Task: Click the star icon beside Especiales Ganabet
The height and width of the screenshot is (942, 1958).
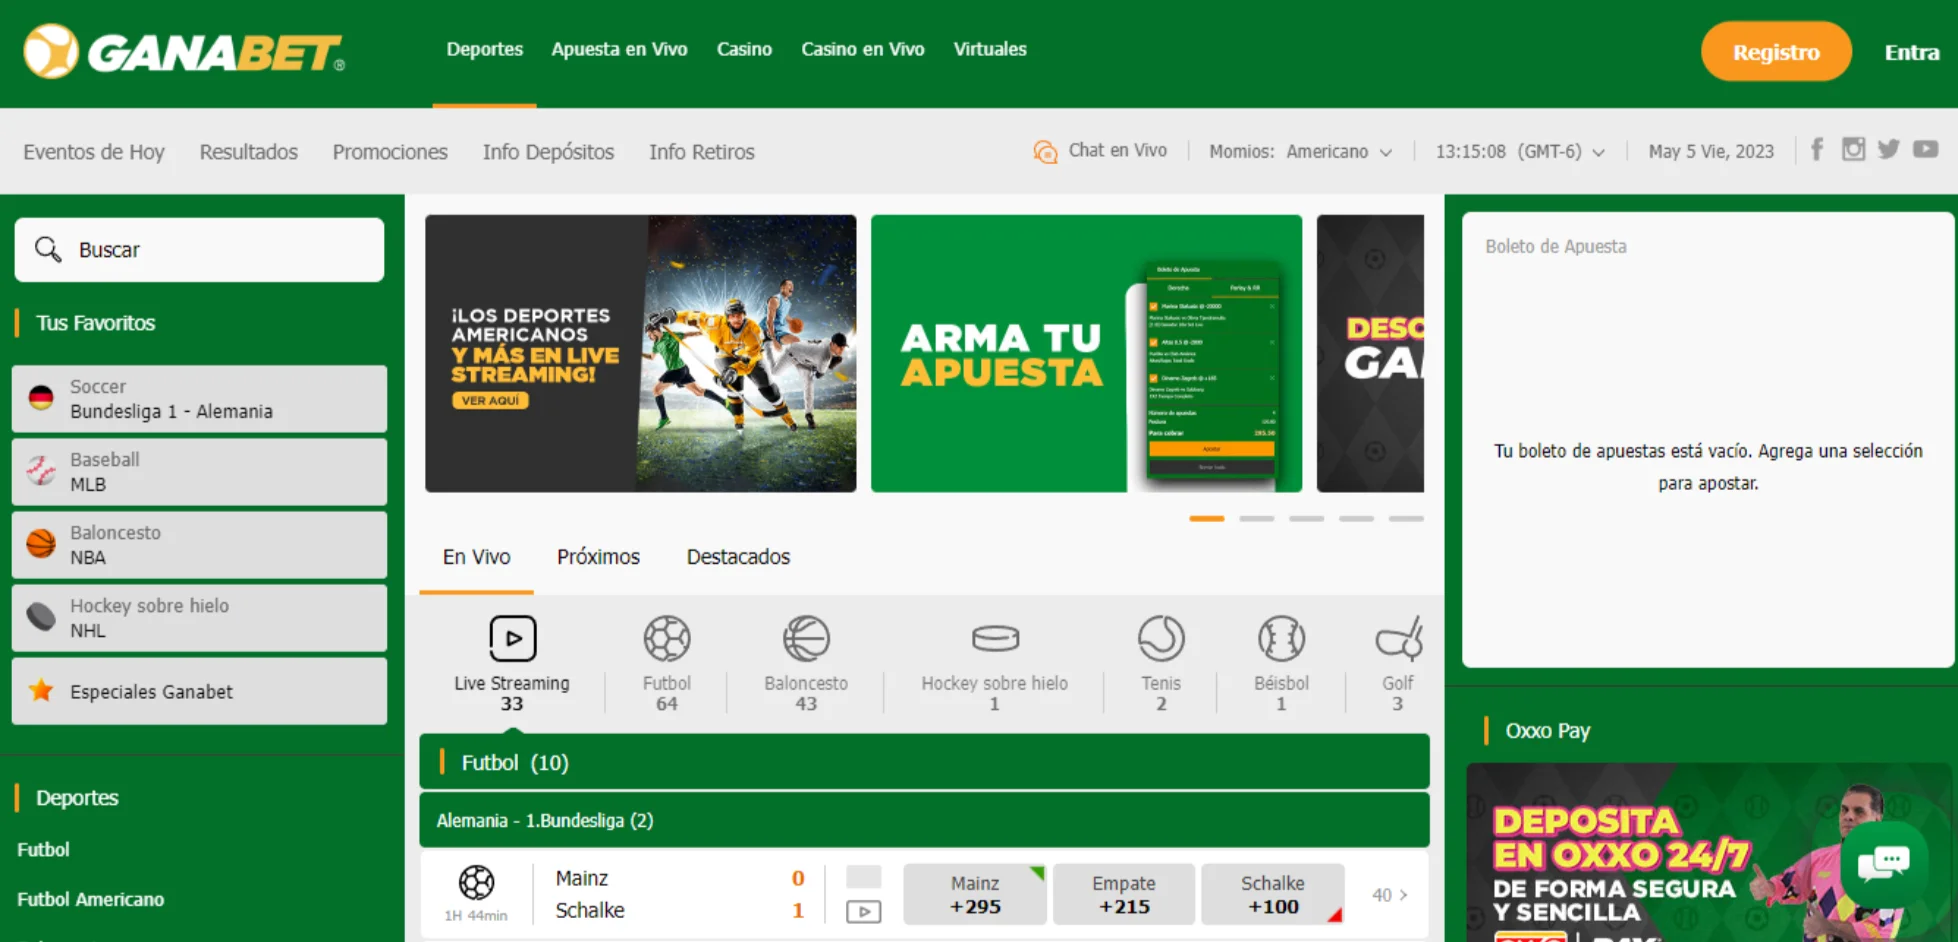Action: point(41,690)
